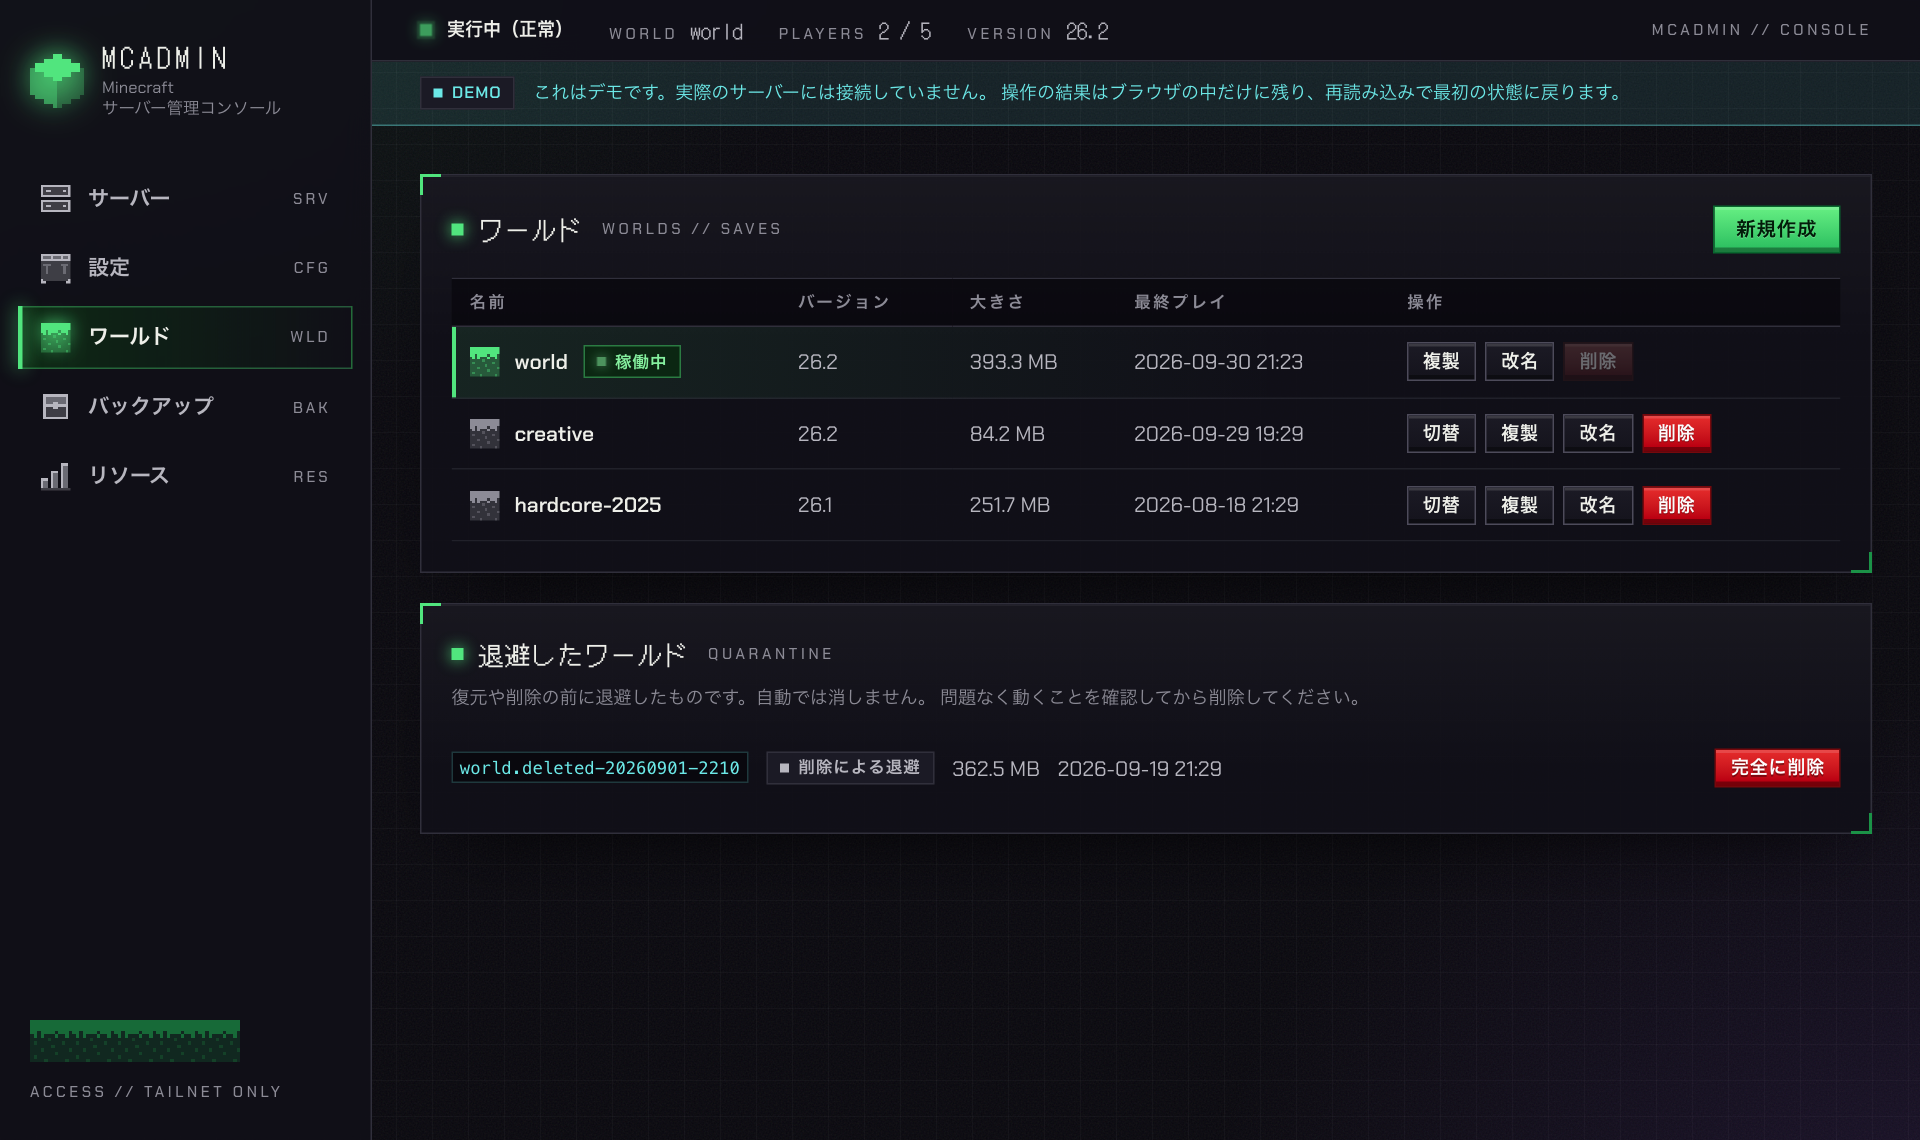Click the settings icon beside 設定
The width and height of the screenshot is (1920, 1140).
[55, 267]
